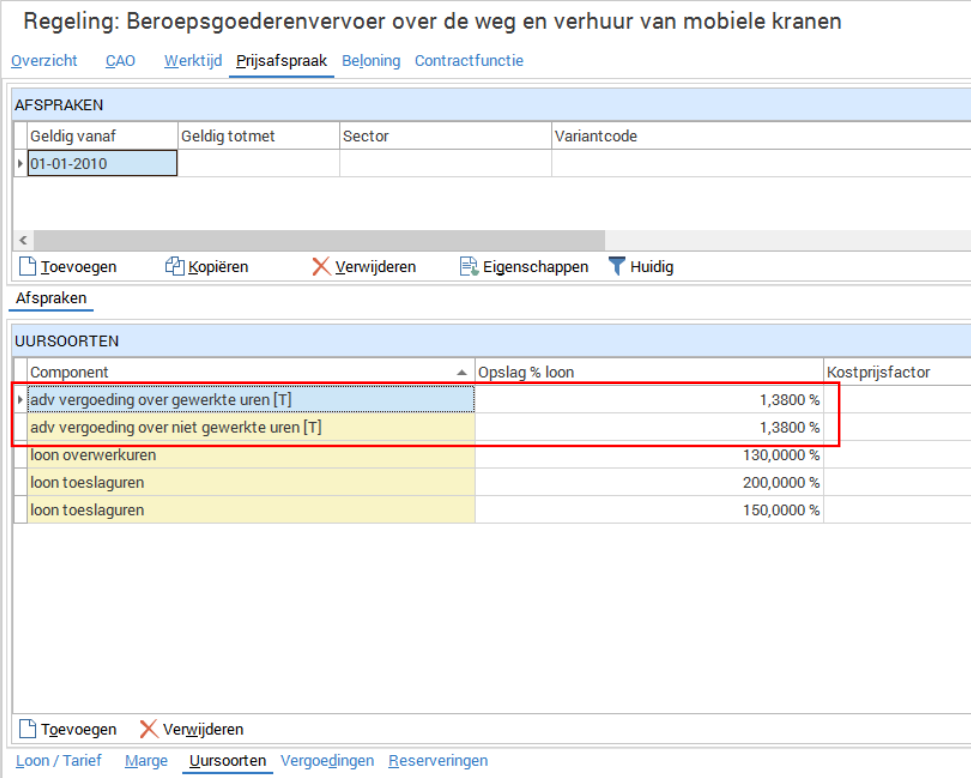Open the Beloning tab
This screenshot has width=971, height=778.
click(370, 61)
